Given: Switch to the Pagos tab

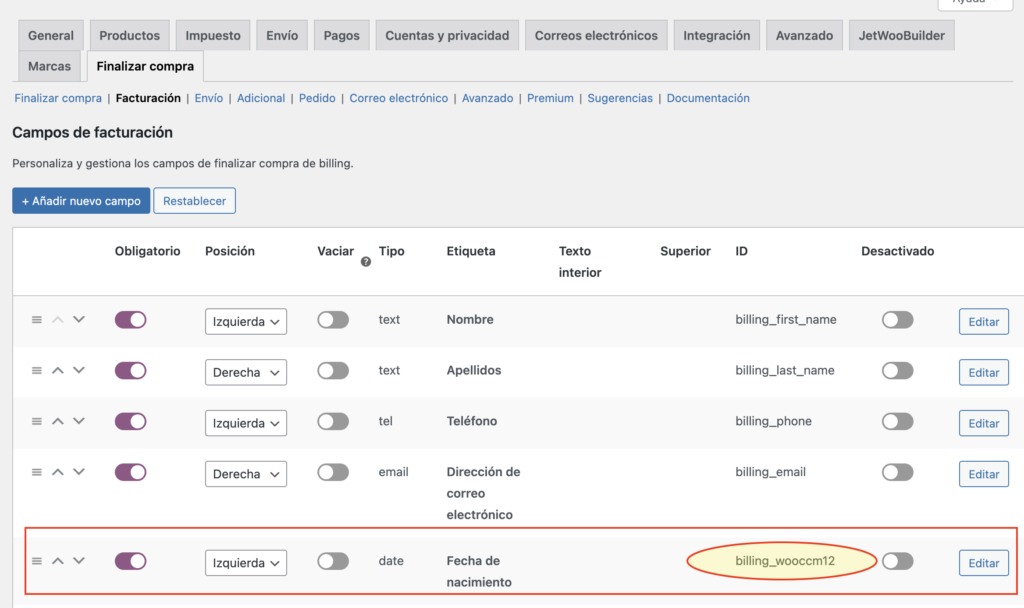Looking at the screenshot, I should [x=342, y=35].
